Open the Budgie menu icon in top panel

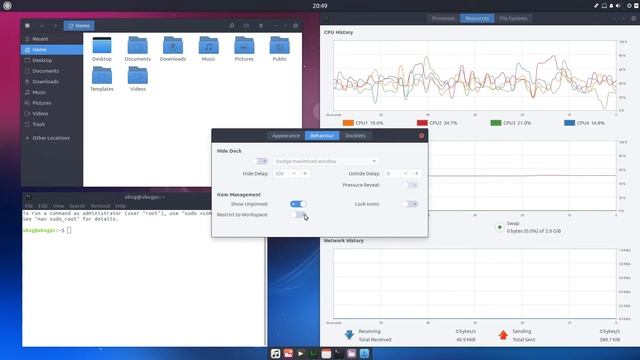pos(7,6)
